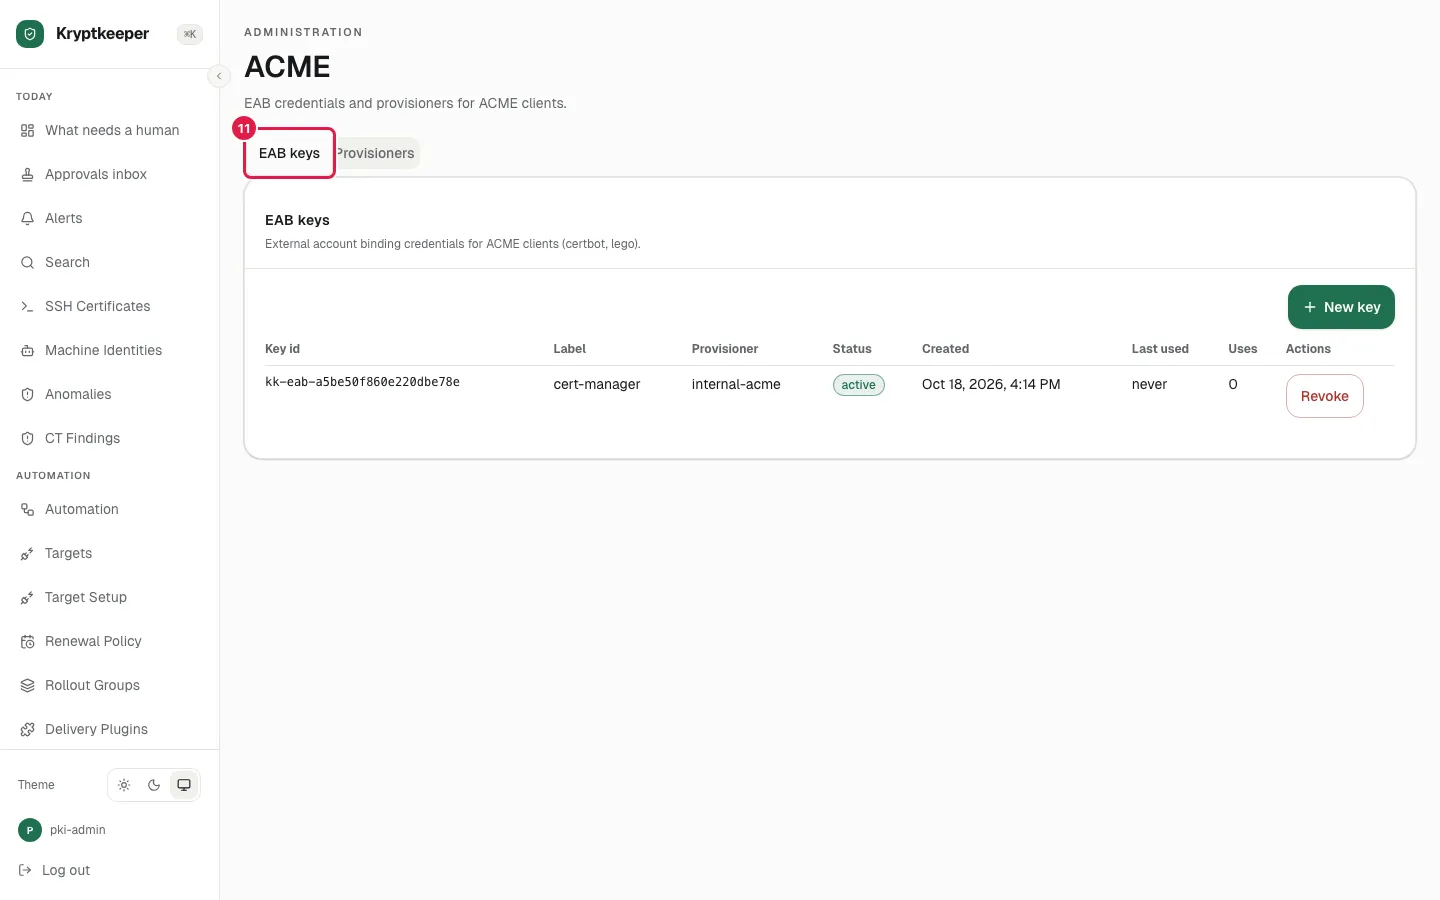Click the Search magnifier icon in sidebar

(27, 262)
